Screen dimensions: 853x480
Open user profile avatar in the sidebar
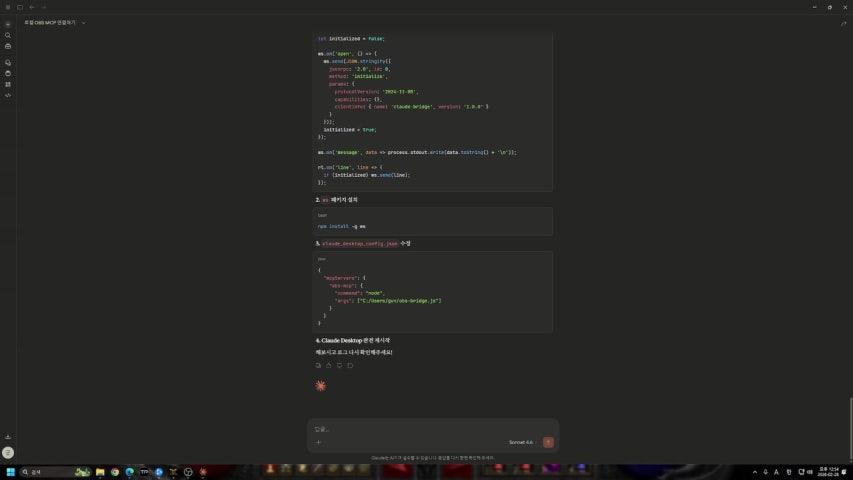[8, 453]
